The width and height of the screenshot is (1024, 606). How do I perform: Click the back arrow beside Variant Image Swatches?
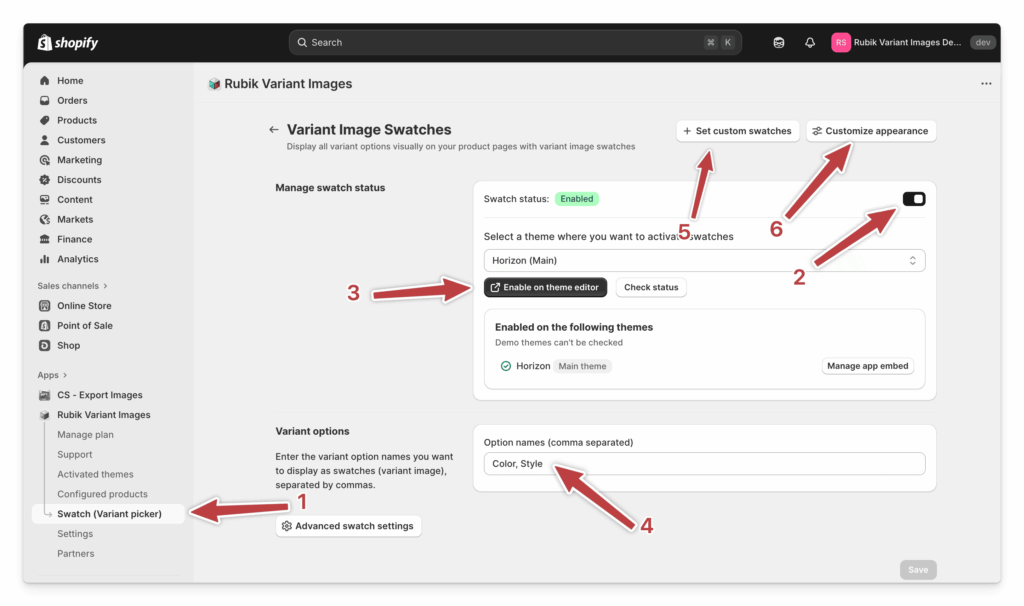[x=274, y=130]
